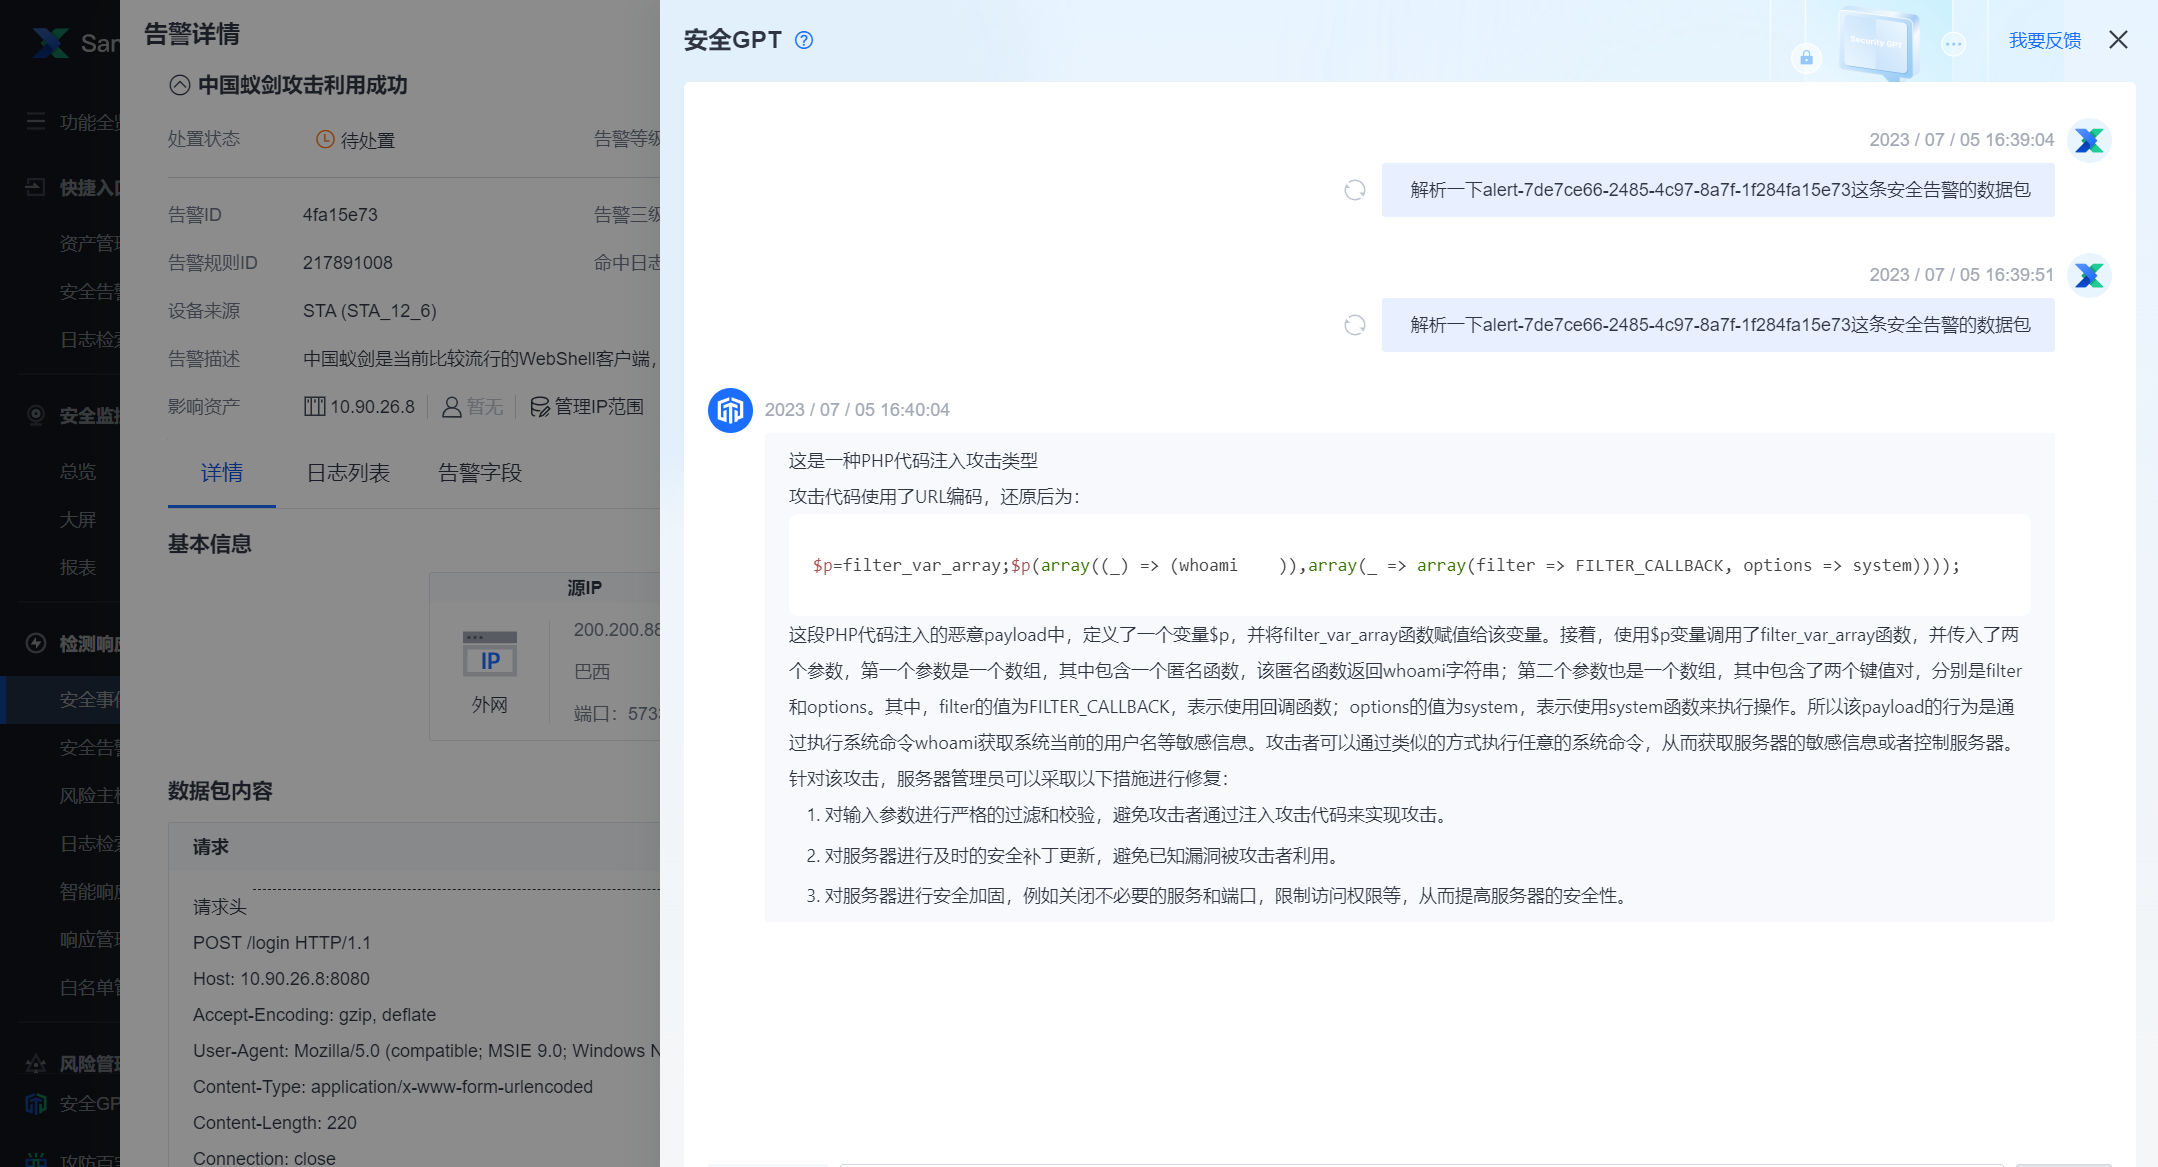Viewport: 2158px width, 1167px height.
Task: Click the assistant avatar beside the 16:40:04 reply
Action: coord(729,410)
